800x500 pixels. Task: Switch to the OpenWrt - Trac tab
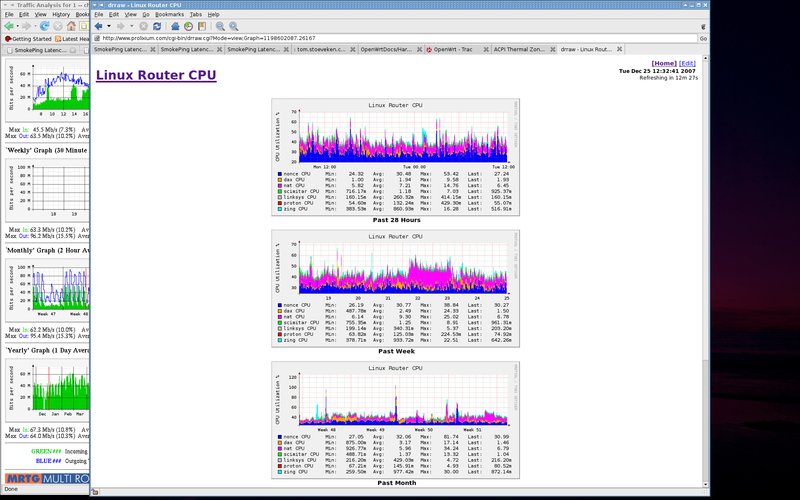point(457,49)
